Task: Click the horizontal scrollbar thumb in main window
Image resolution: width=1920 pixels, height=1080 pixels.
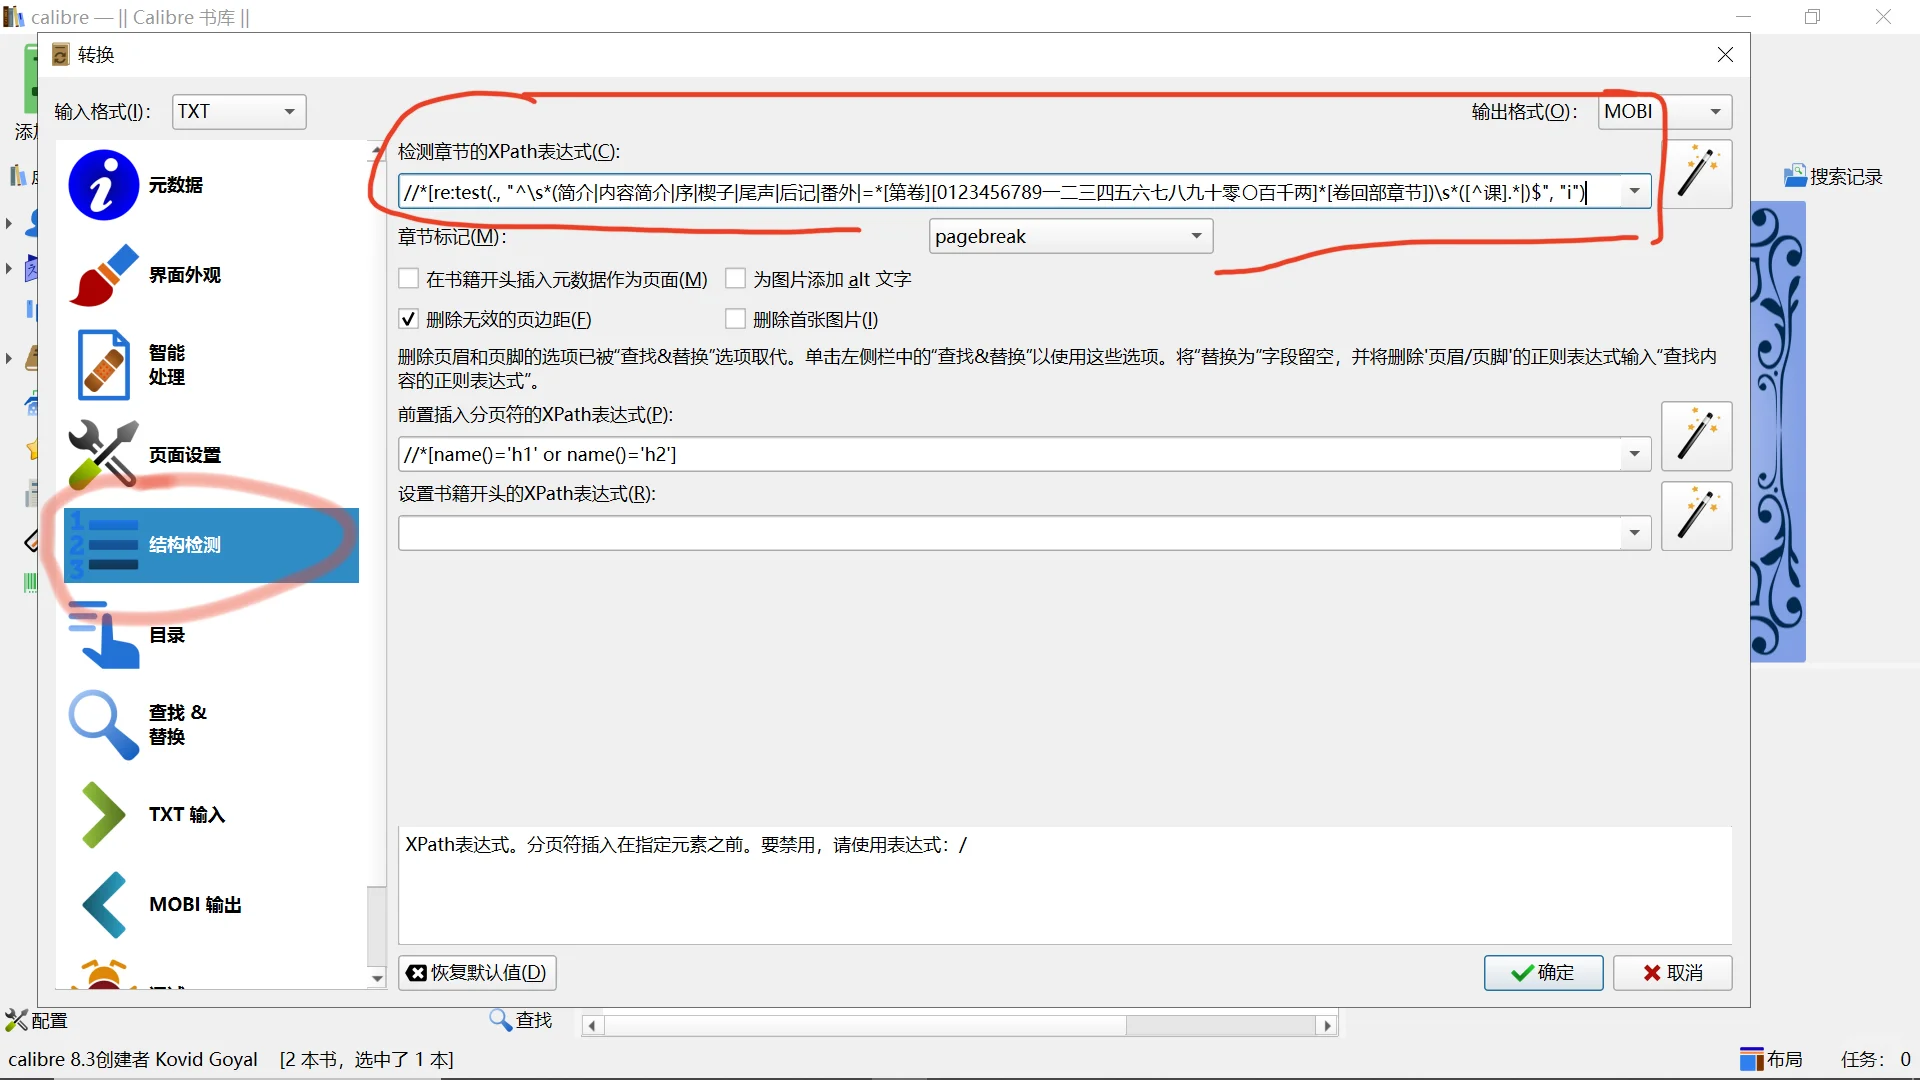Action: point(865,1025)
